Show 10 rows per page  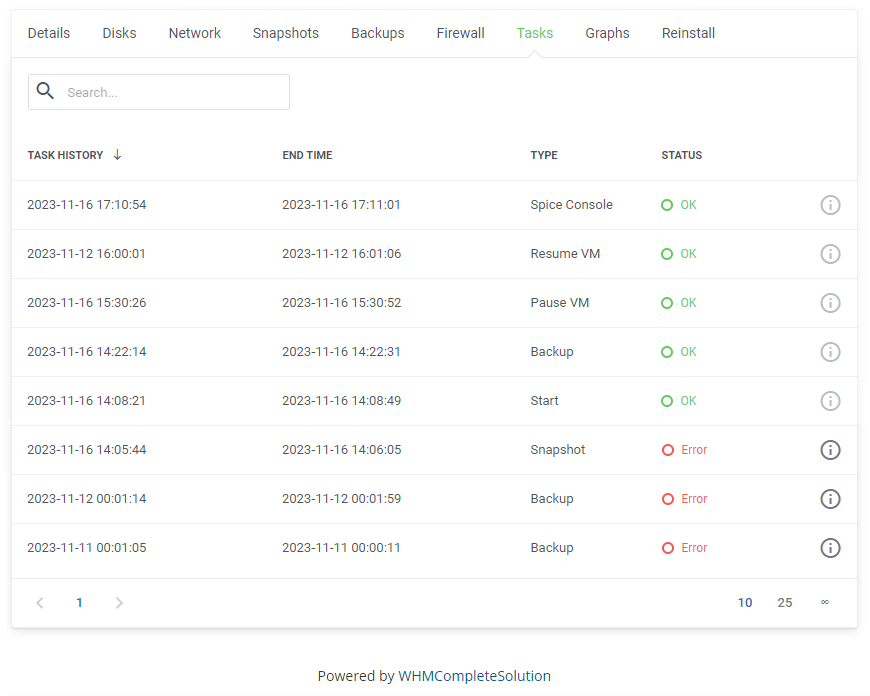pos(745,603)
